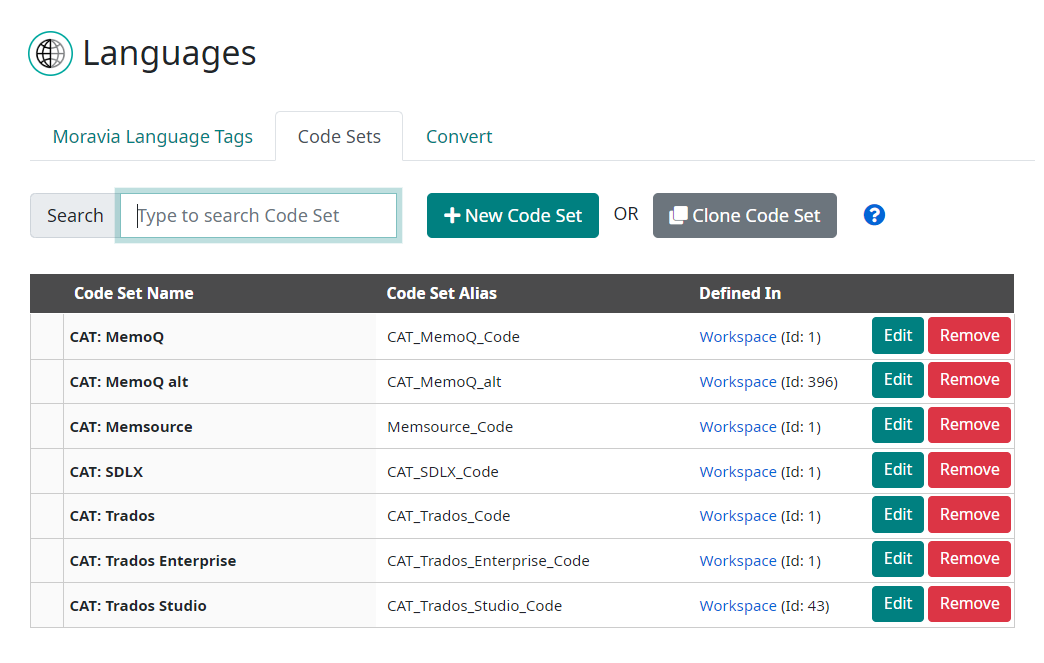This screenshot has height=663, width=1044.
Task: Open Workspace link in CAT: MemoQ row
Action: pos(738,337)
